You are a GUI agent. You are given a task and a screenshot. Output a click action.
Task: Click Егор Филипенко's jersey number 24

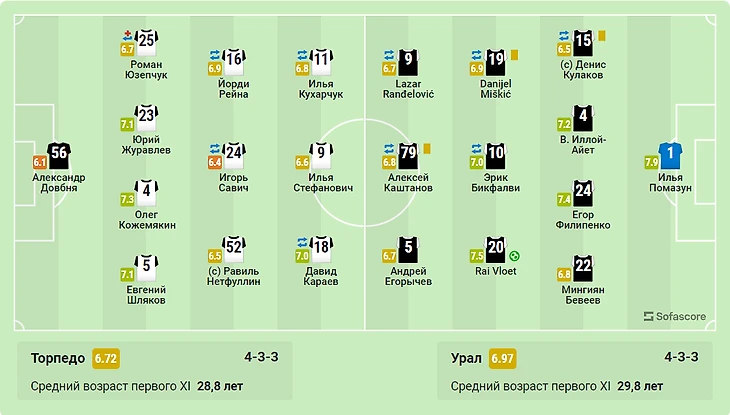tap(583, 191)
